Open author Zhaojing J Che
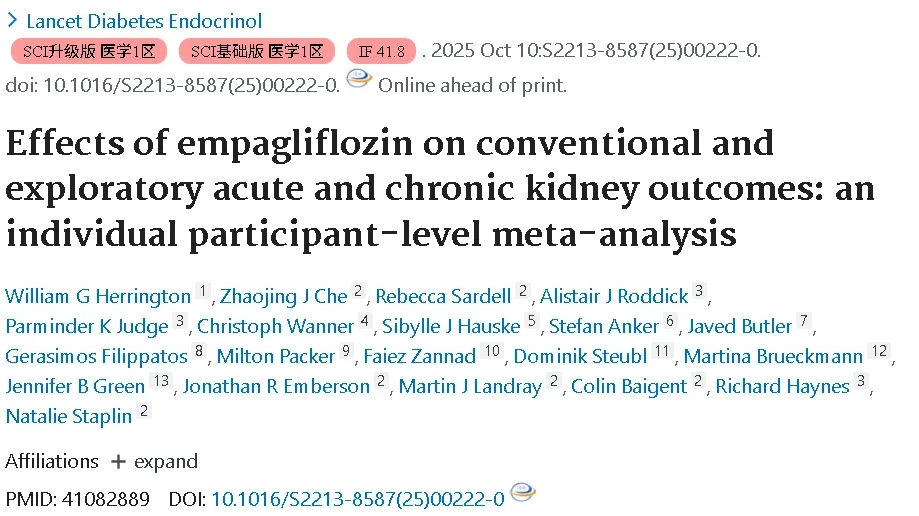The height and width of the screenshot is (516, 919). point(284,296)
